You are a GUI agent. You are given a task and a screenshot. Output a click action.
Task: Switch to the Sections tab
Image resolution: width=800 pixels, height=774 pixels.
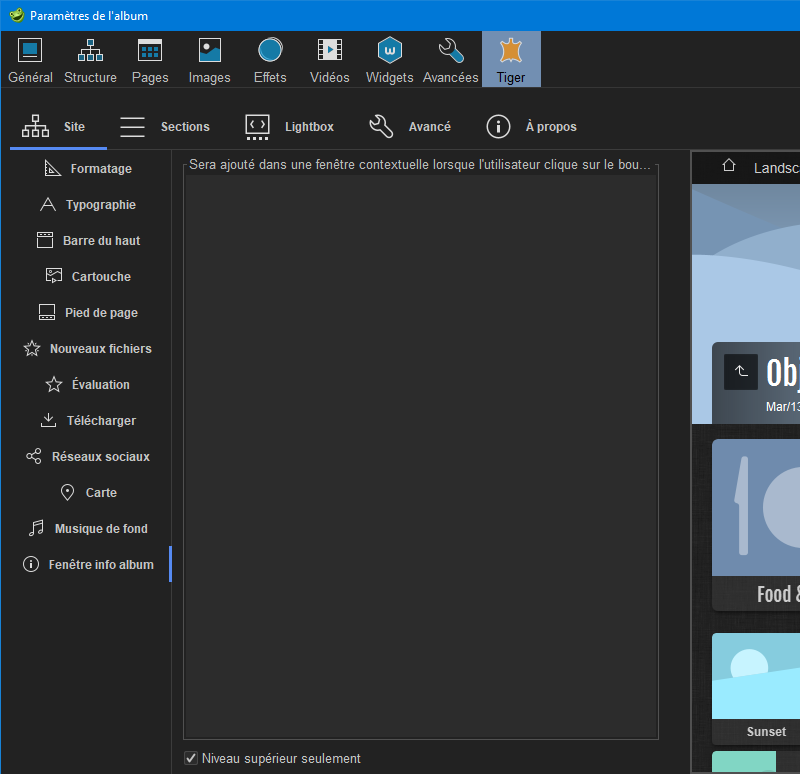pos(164,127)
